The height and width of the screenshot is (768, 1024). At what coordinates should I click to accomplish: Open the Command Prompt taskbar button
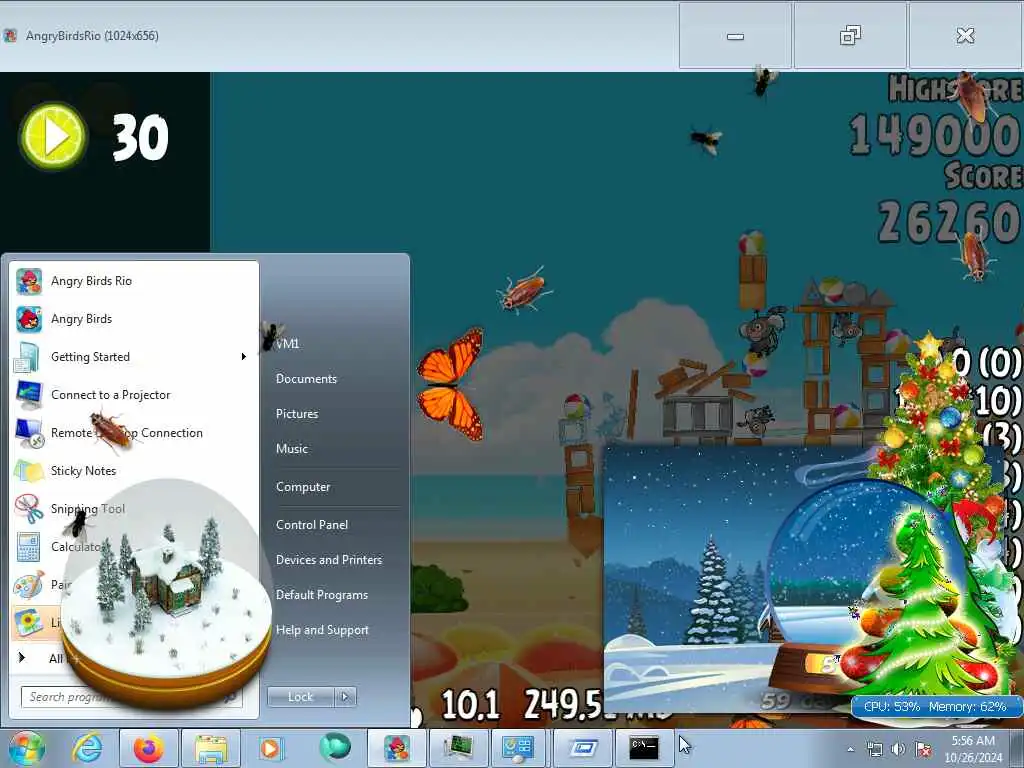pos(644,748)
